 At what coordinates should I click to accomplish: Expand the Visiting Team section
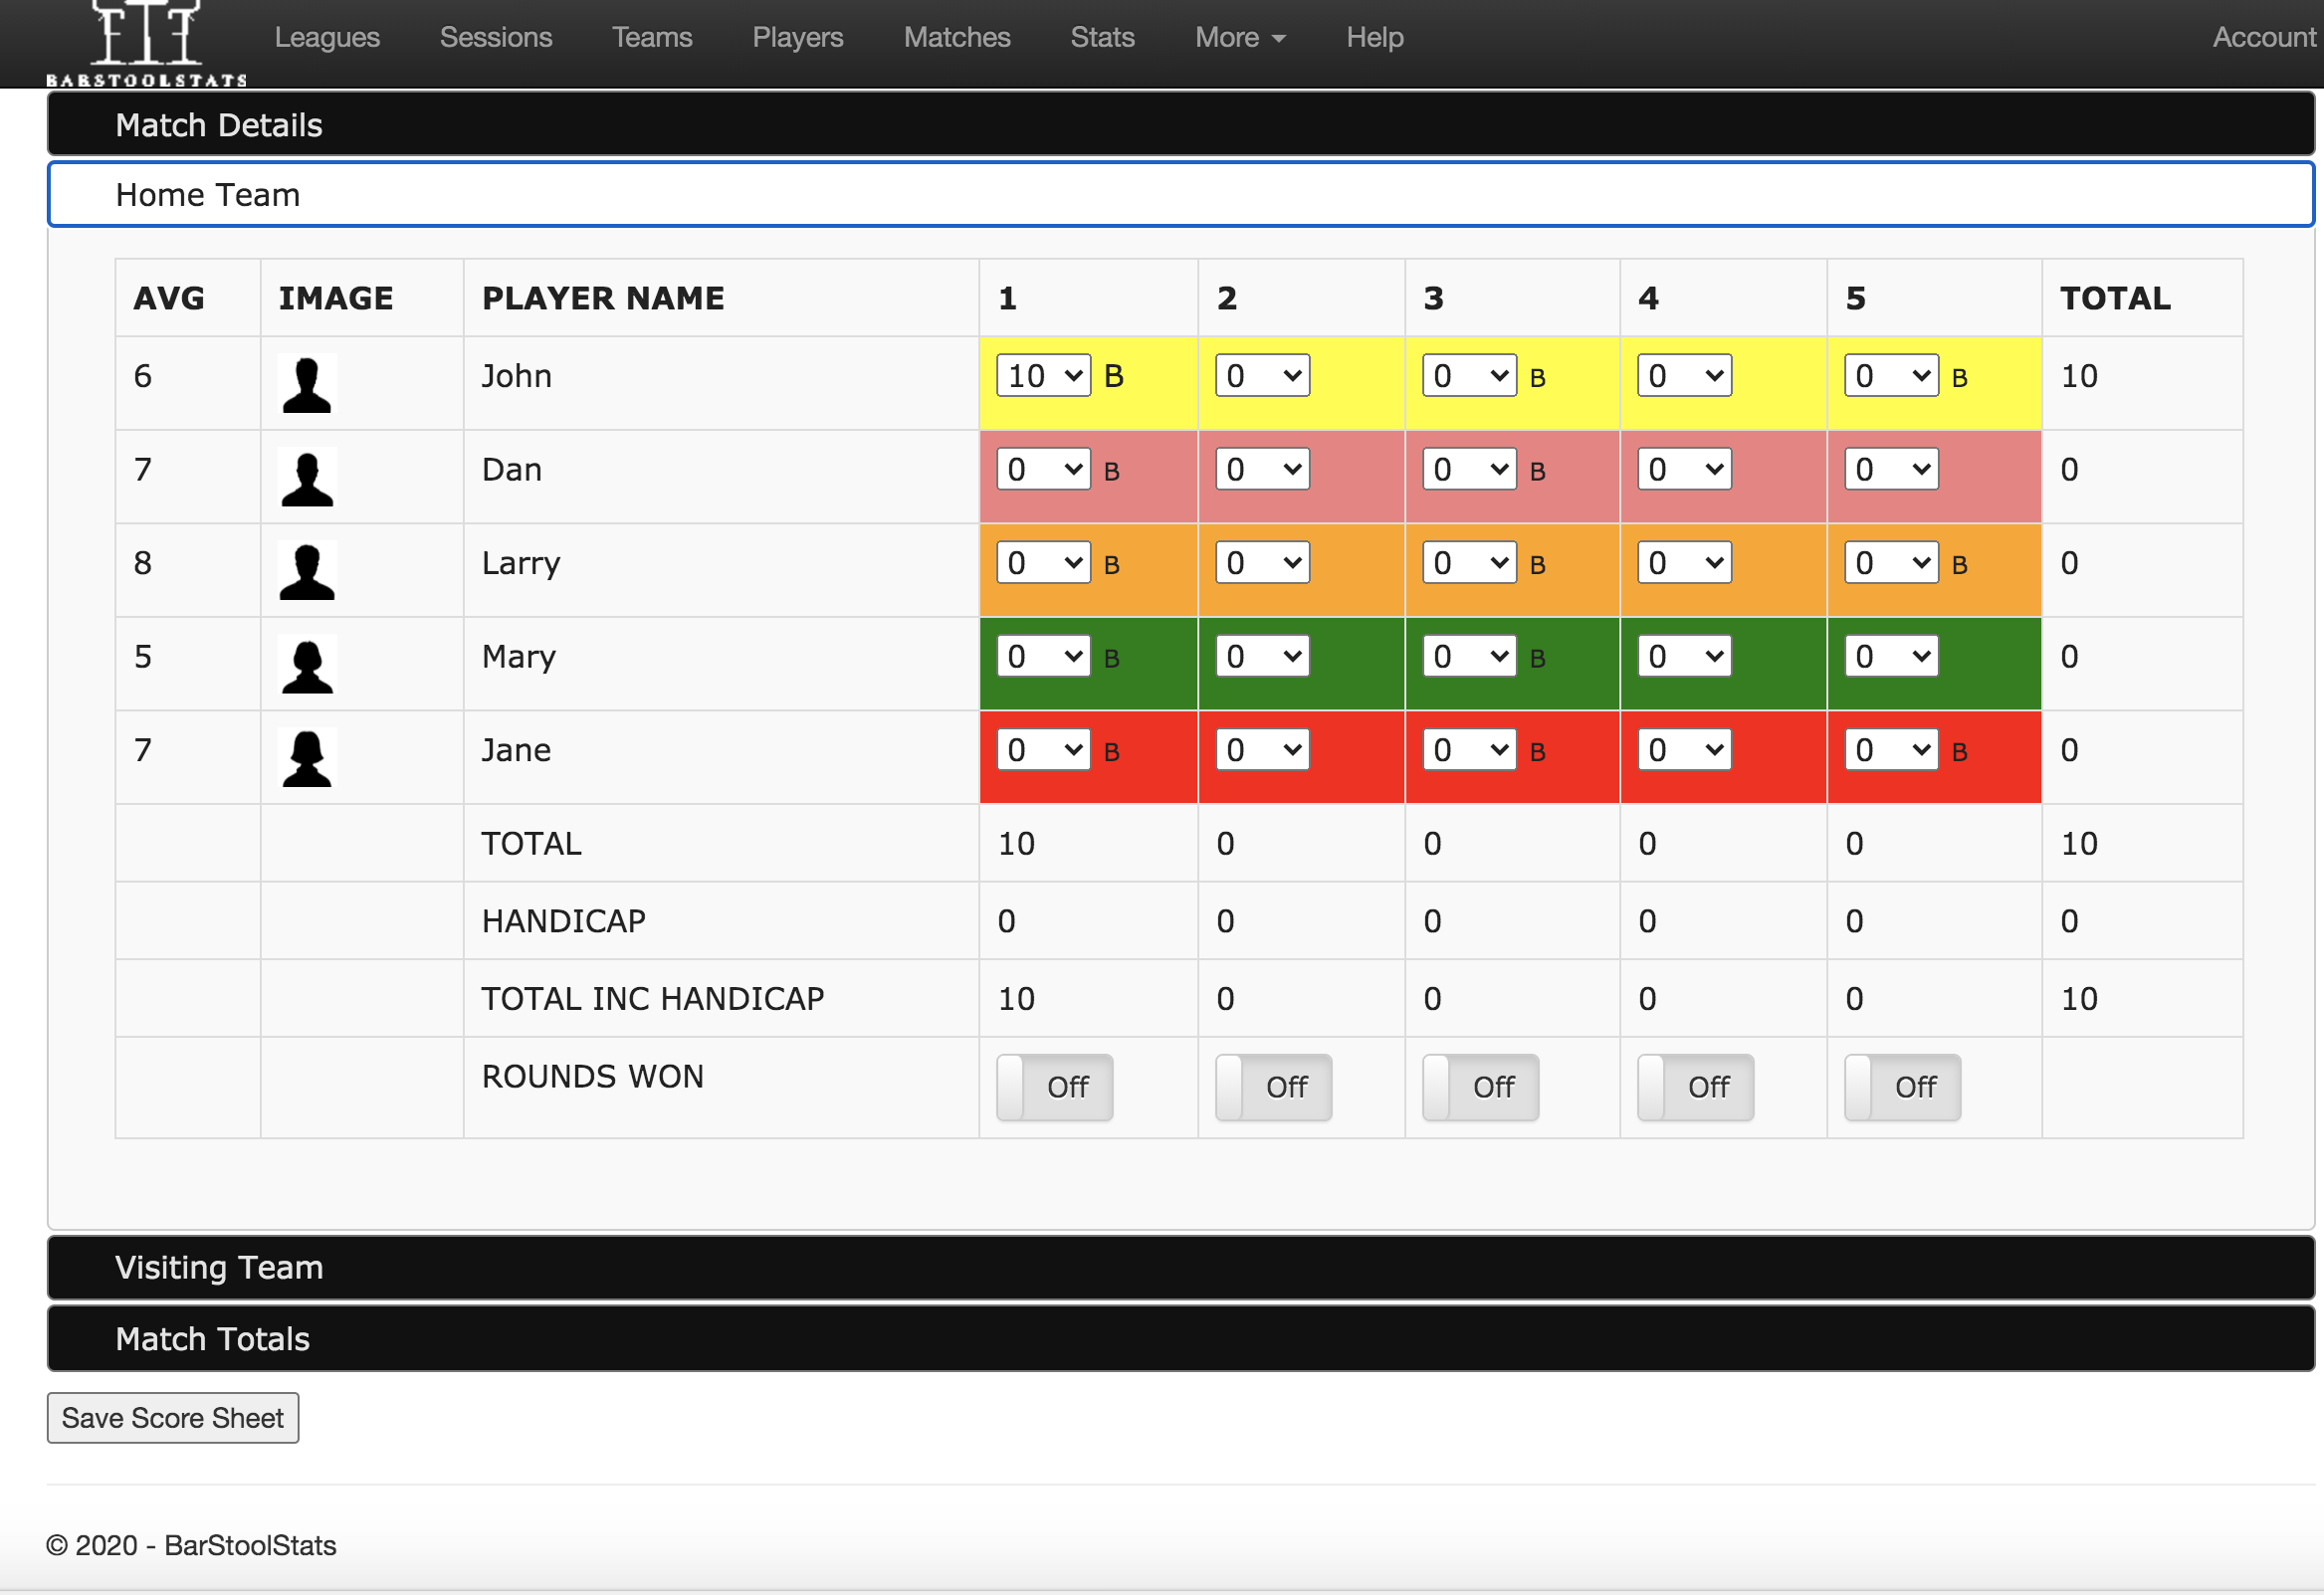click(x=219, y=1267)
